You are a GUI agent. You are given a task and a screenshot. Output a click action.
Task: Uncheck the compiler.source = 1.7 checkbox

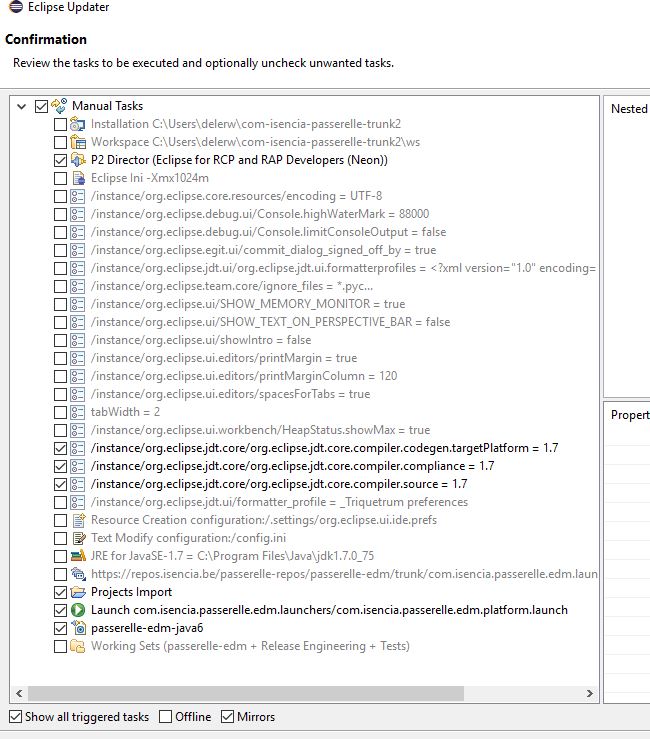(x=60, y=484)
